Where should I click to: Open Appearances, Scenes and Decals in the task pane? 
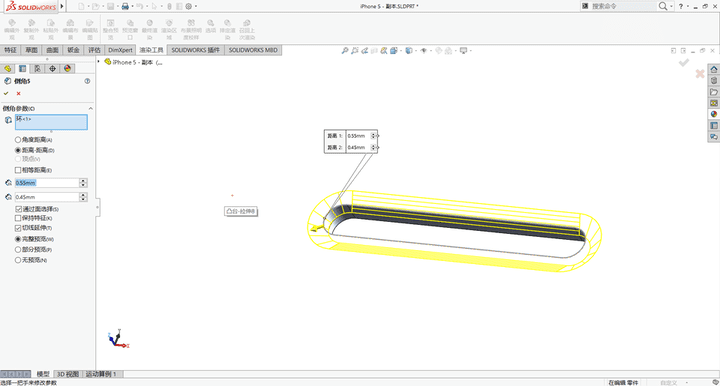(x=714, y=114)
